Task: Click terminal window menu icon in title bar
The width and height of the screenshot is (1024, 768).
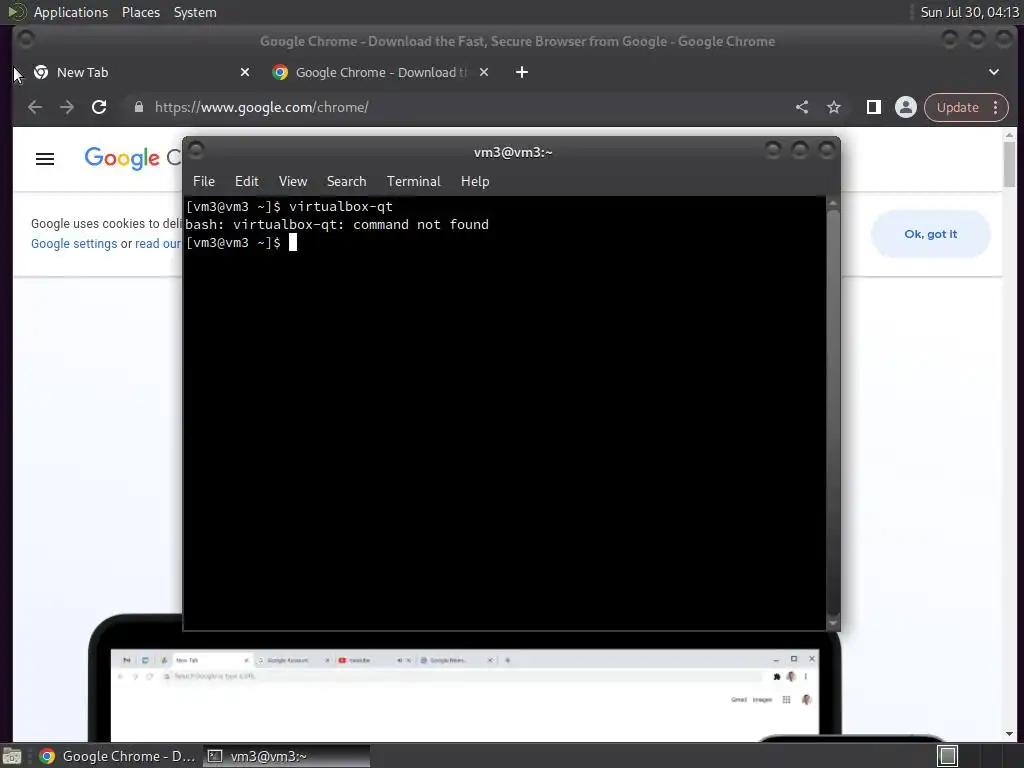Action: point(196,150)
